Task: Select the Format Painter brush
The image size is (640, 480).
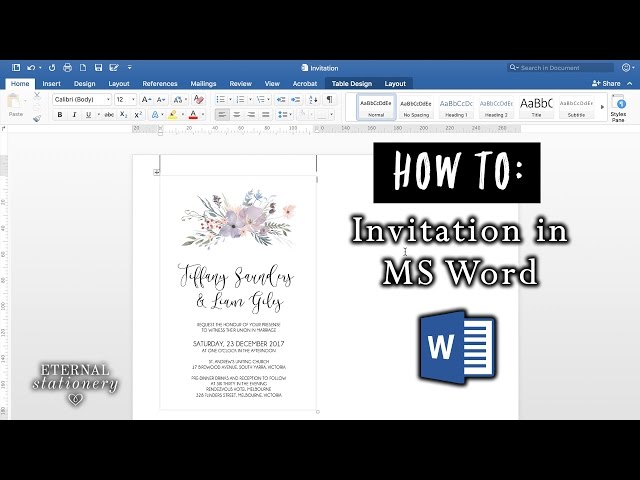Action: click(x=37, y=118)
